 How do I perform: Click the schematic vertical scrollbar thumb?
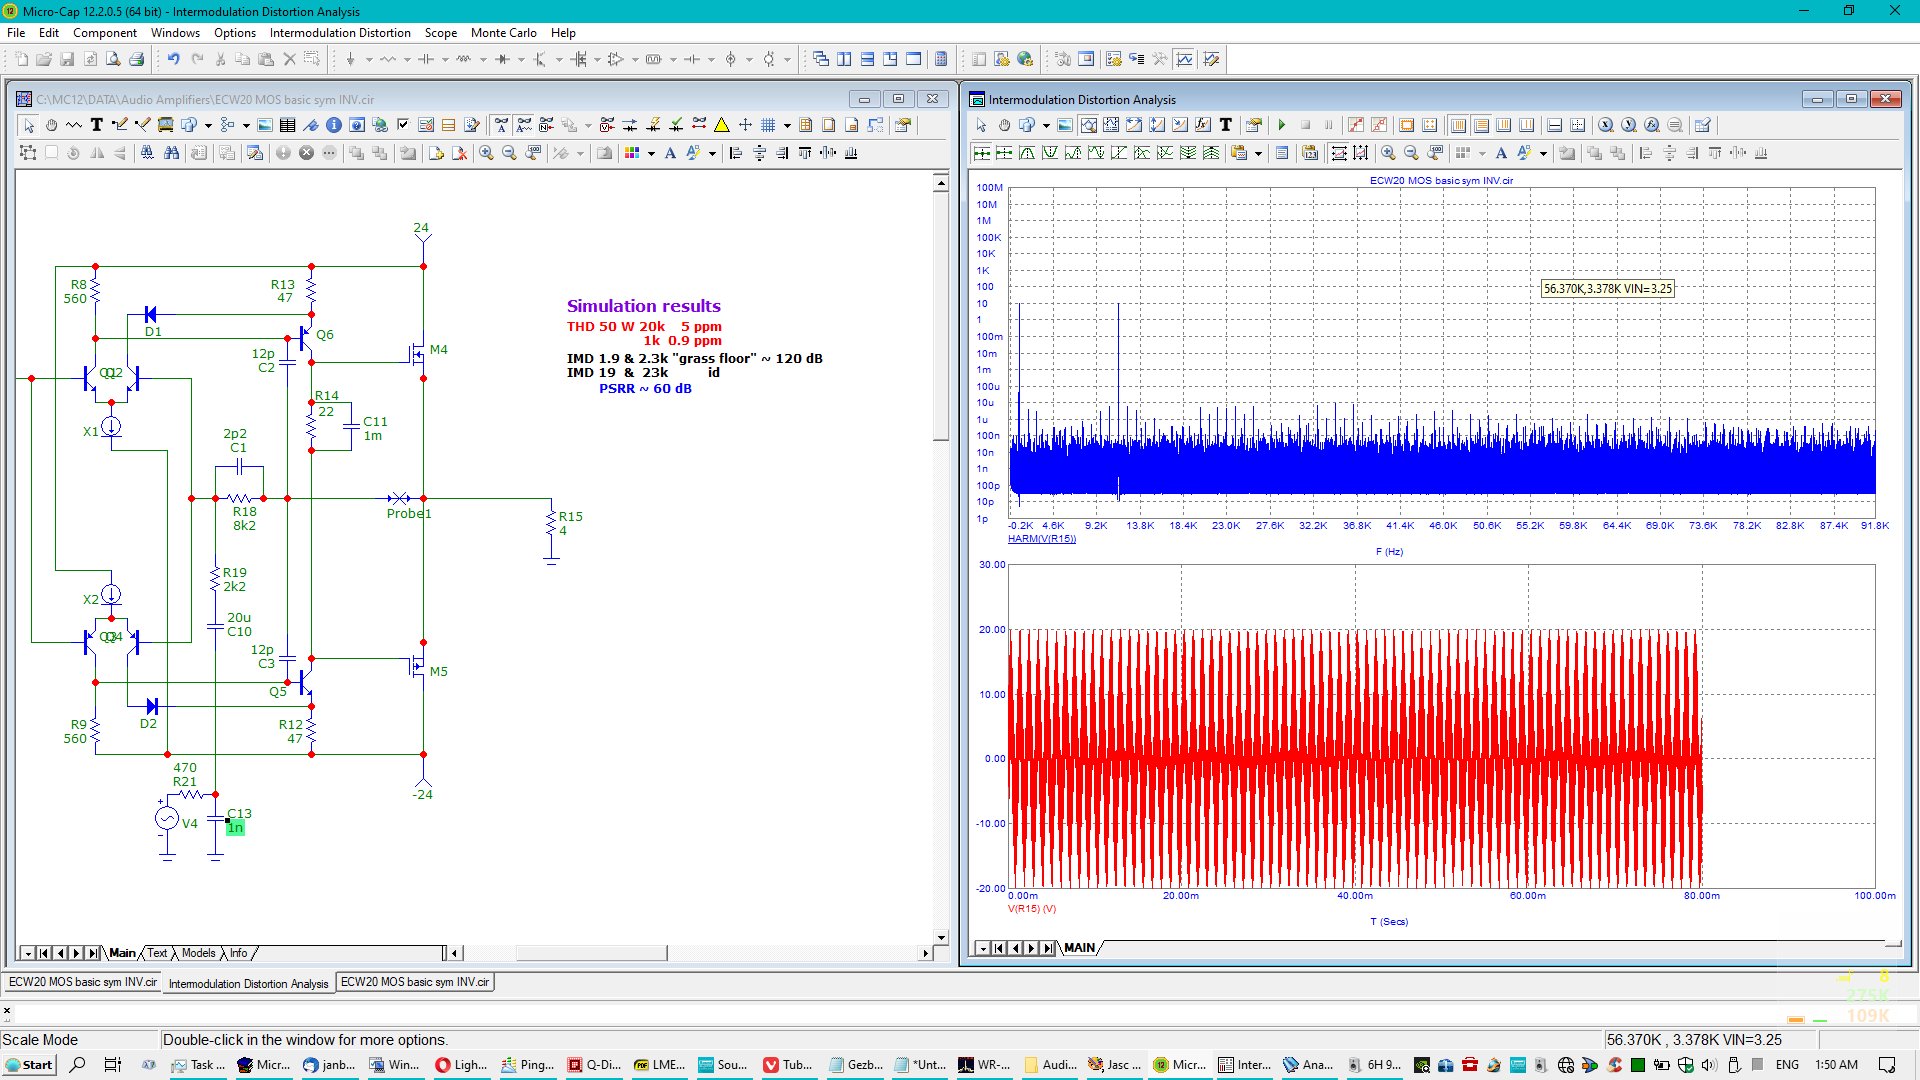tap(941, 316)
